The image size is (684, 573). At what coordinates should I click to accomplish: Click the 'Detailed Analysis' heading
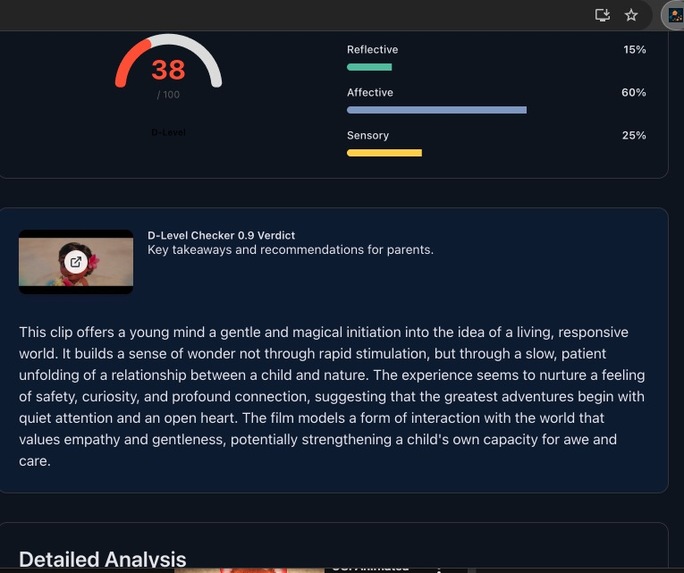pos(103,559)
